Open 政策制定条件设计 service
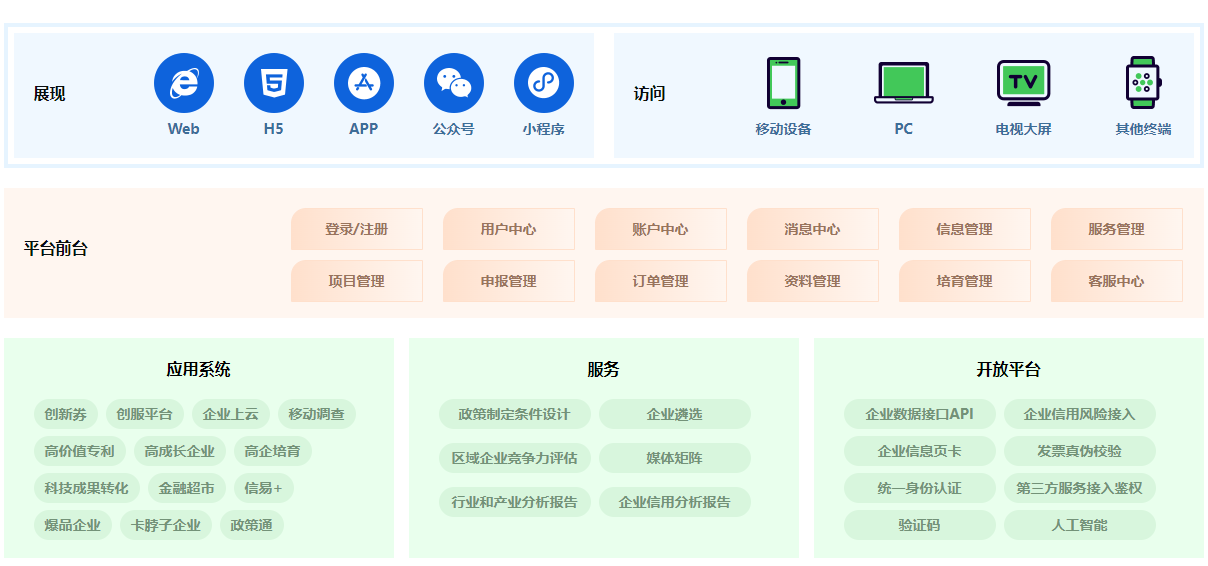 [515, 414]
